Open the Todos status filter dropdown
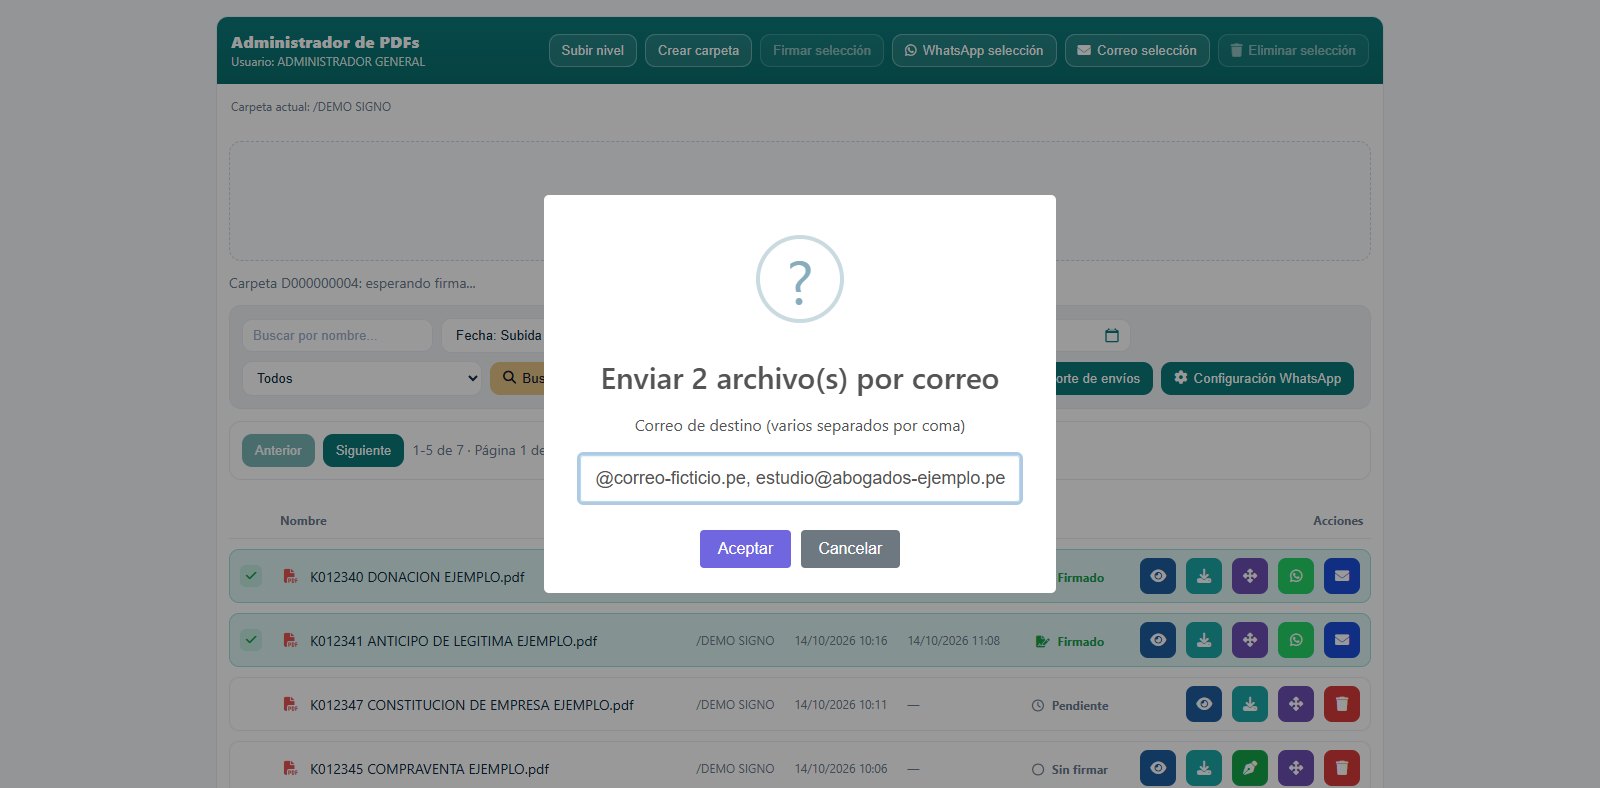Image resolution: width=1600 pixels, height=788 pixels. tap(362, 378)
